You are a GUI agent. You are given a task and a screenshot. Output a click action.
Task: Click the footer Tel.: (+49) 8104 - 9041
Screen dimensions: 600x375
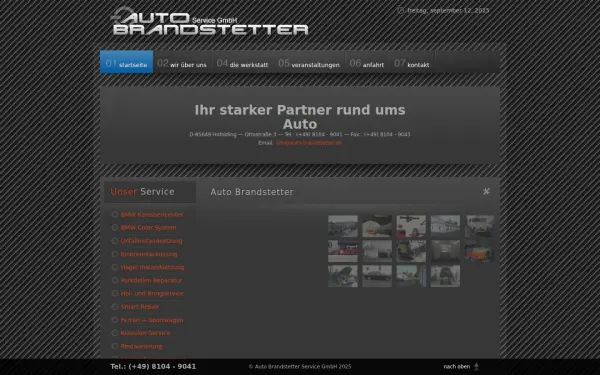(153, 367)
